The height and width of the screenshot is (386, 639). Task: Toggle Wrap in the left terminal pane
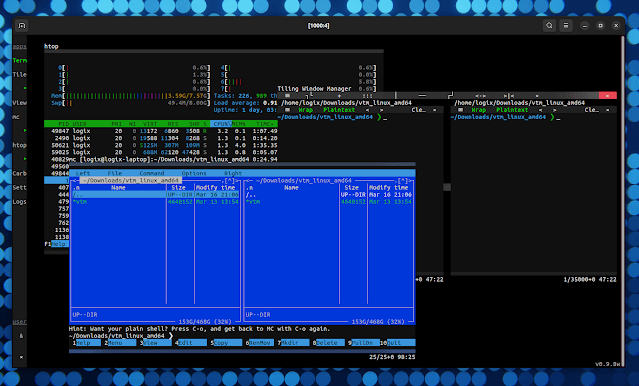coord(305,110)
